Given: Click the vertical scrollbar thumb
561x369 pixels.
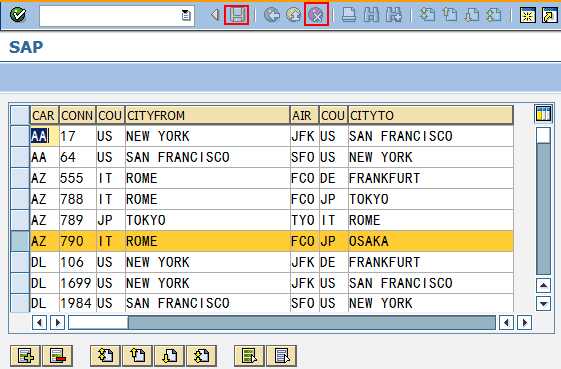Looking at the screenshot, I should pyautogui.click(x=543, y=136).
